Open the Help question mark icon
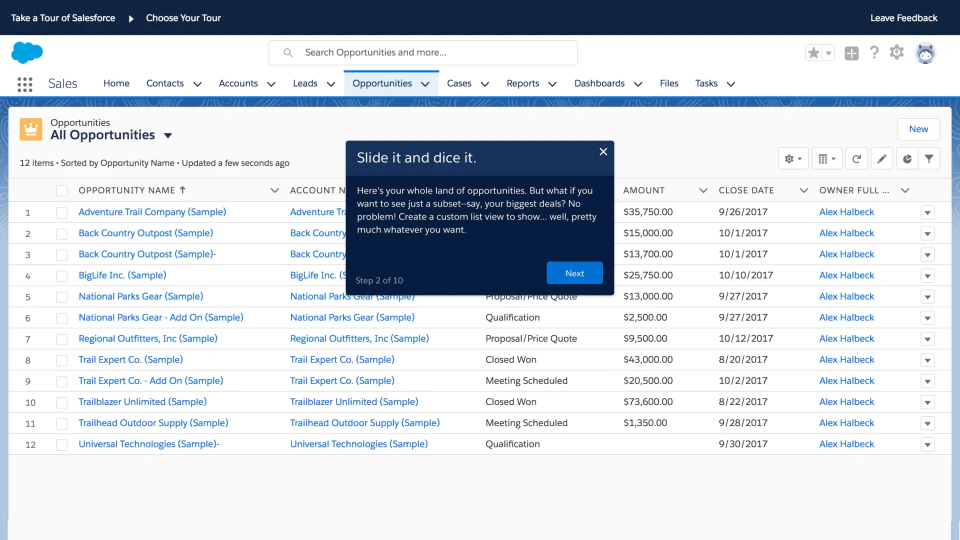 (x=874, y=53)
